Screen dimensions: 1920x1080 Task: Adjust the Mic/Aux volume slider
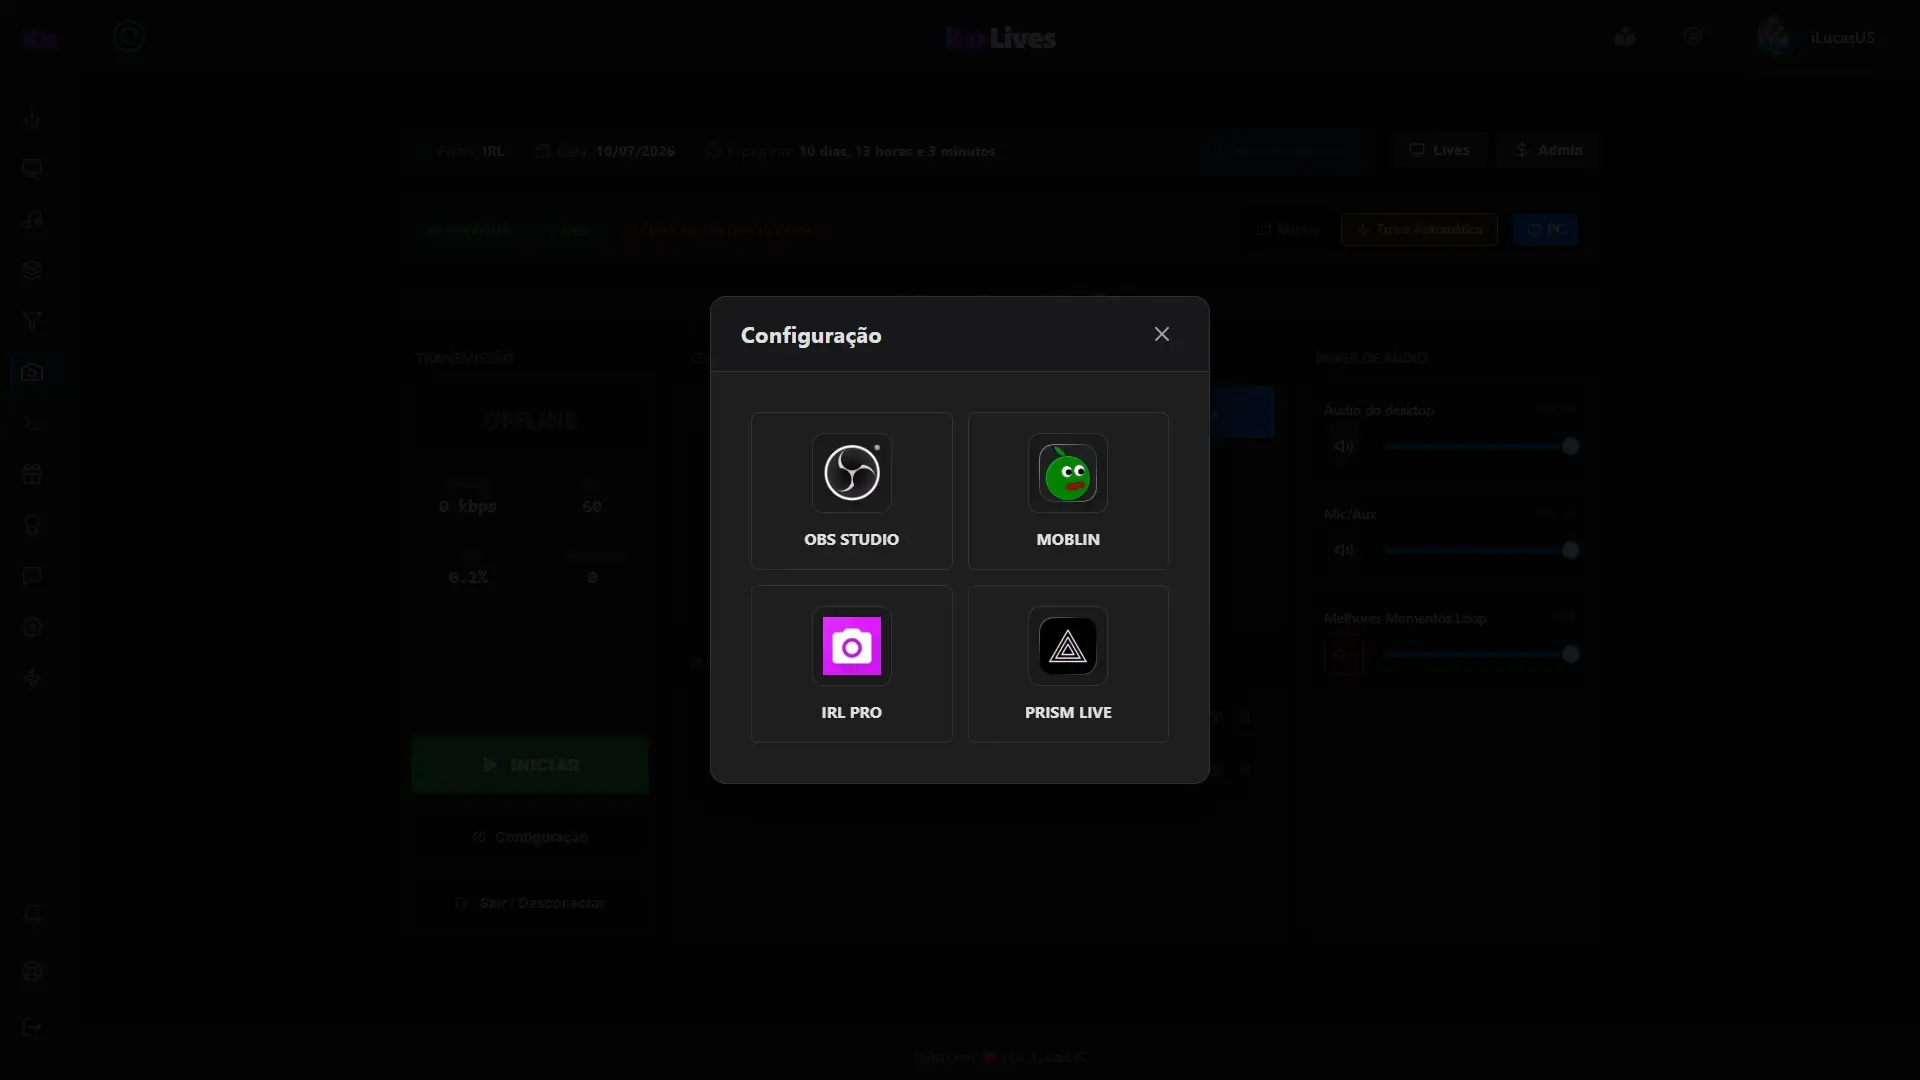(1481, 550)
